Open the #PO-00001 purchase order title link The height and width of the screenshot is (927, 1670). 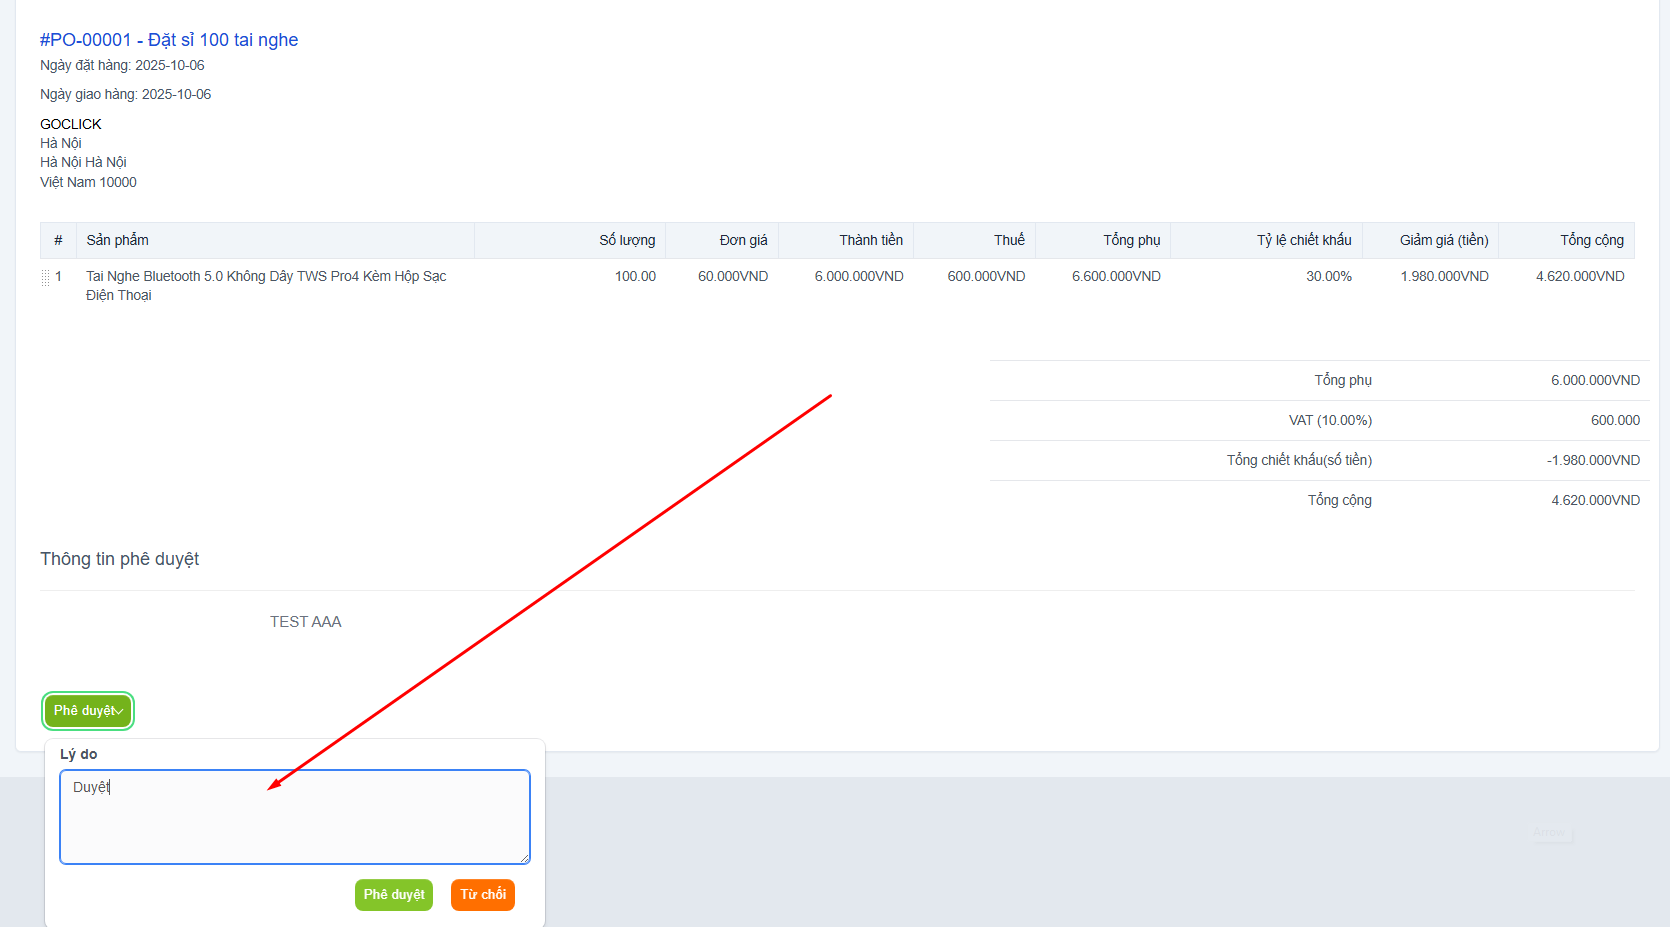[169, 40]
